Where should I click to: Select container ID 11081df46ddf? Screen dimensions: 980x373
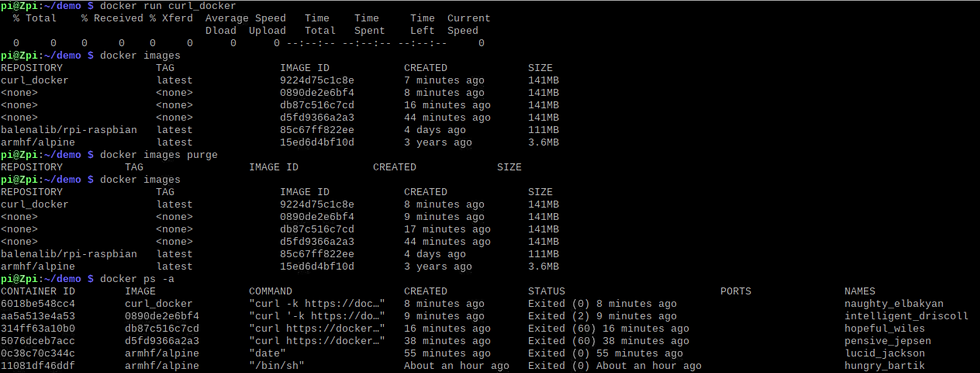coord(38,366)
